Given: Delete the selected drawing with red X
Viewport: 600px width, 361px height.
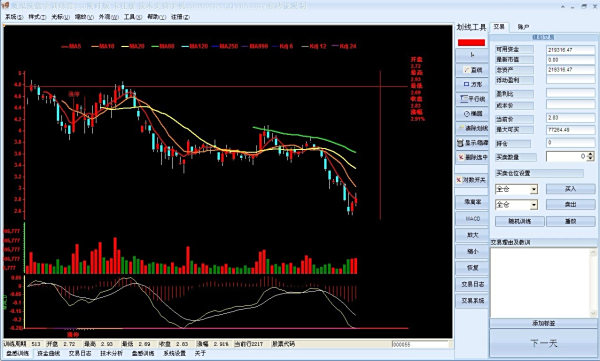Looking at the screenshot, I should pyautogui.click(x=472, y=157).
